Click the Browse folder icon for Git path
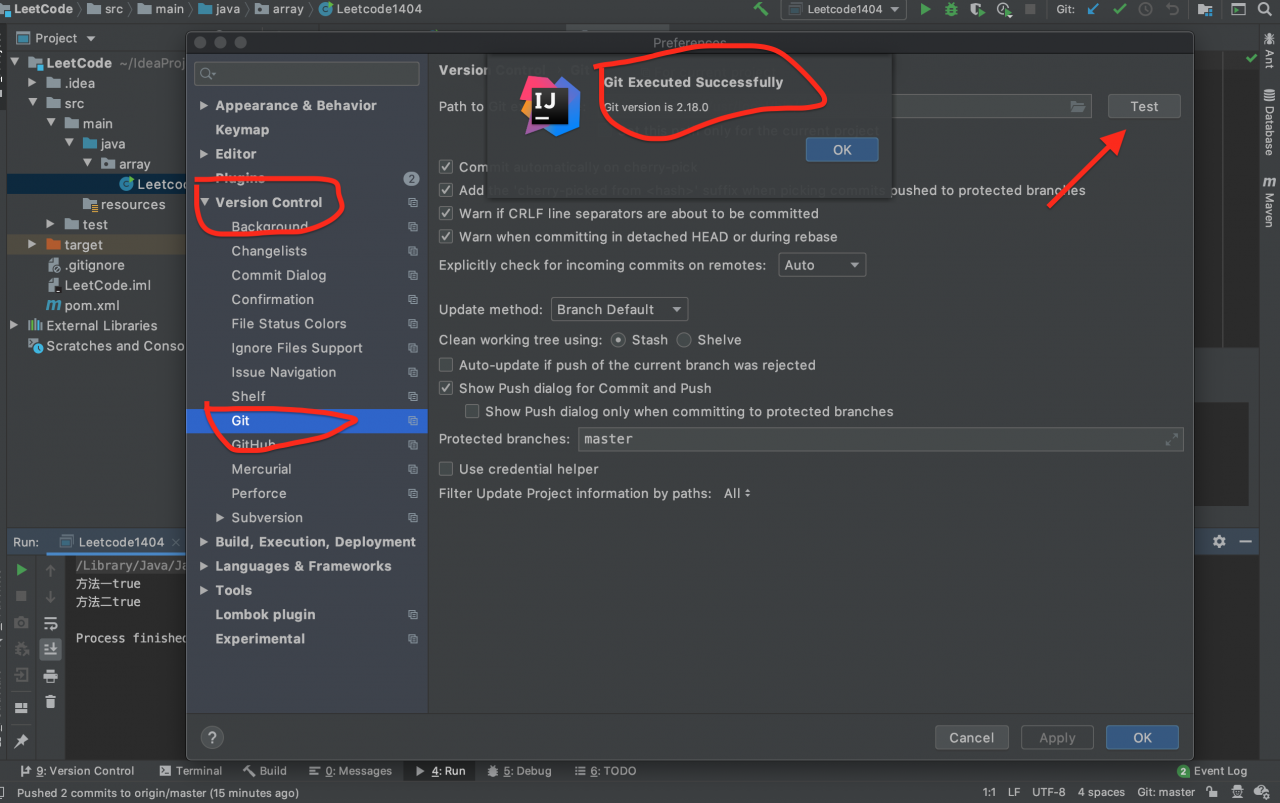Viewport: 1280px width, 803px height. coord(1078,106)
